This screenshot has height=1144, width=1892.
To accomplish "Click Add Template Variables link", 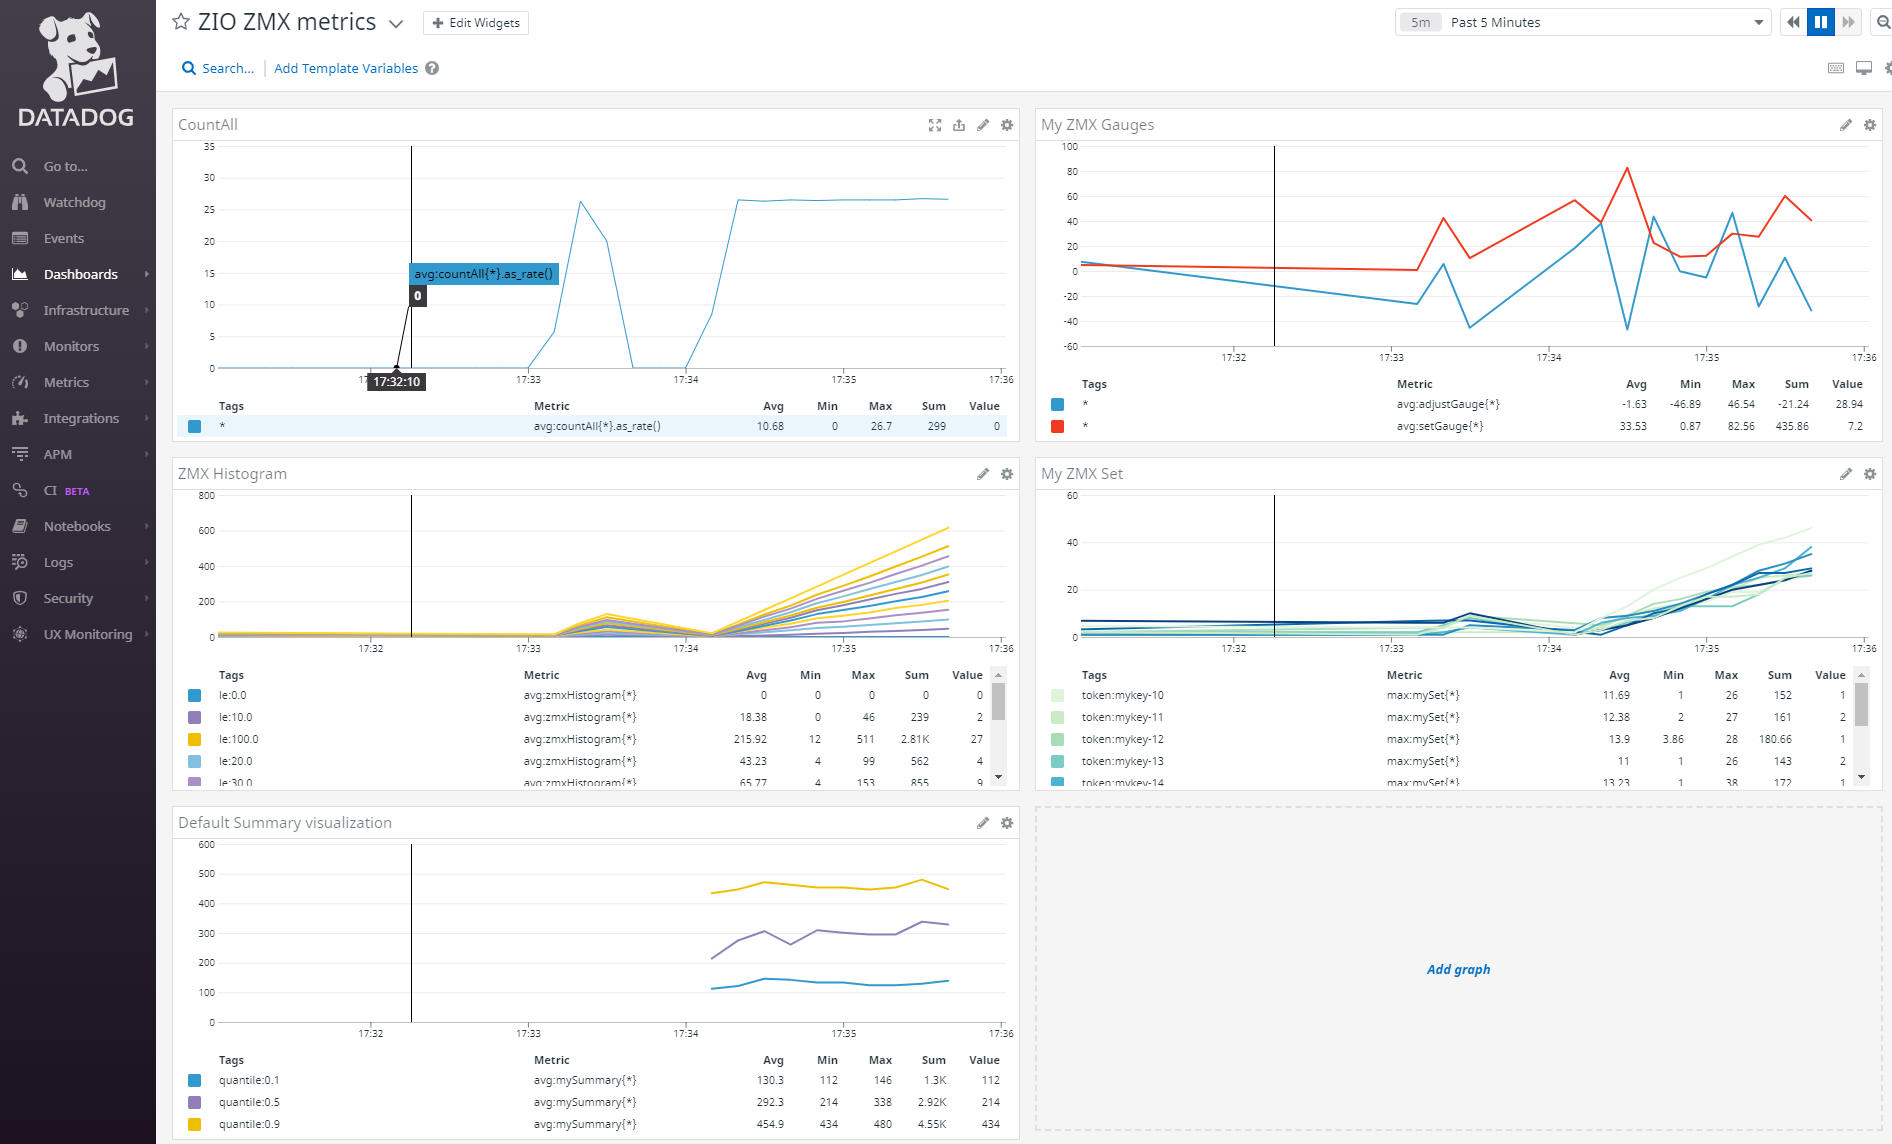I will pyautogui.click(x=346, y=68).
